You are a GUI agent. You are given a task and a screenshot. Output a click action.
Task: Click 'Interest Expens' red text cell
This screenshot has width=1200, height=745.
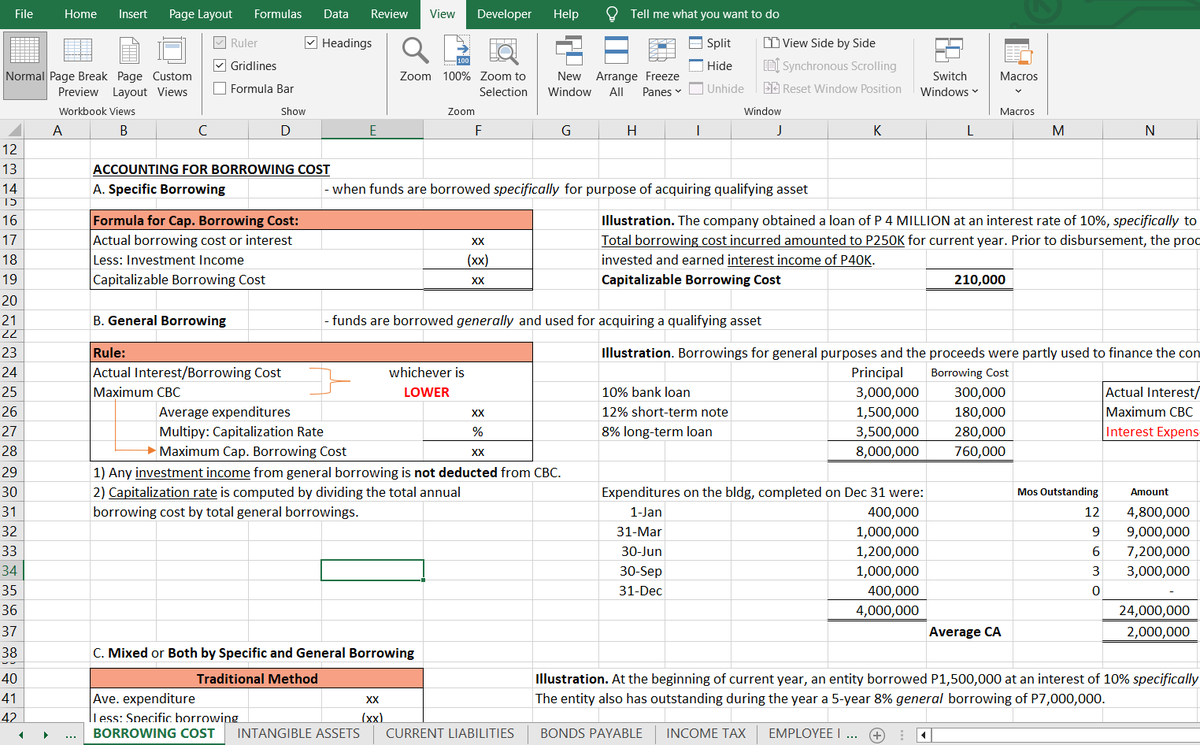[x=1152, y=432]
